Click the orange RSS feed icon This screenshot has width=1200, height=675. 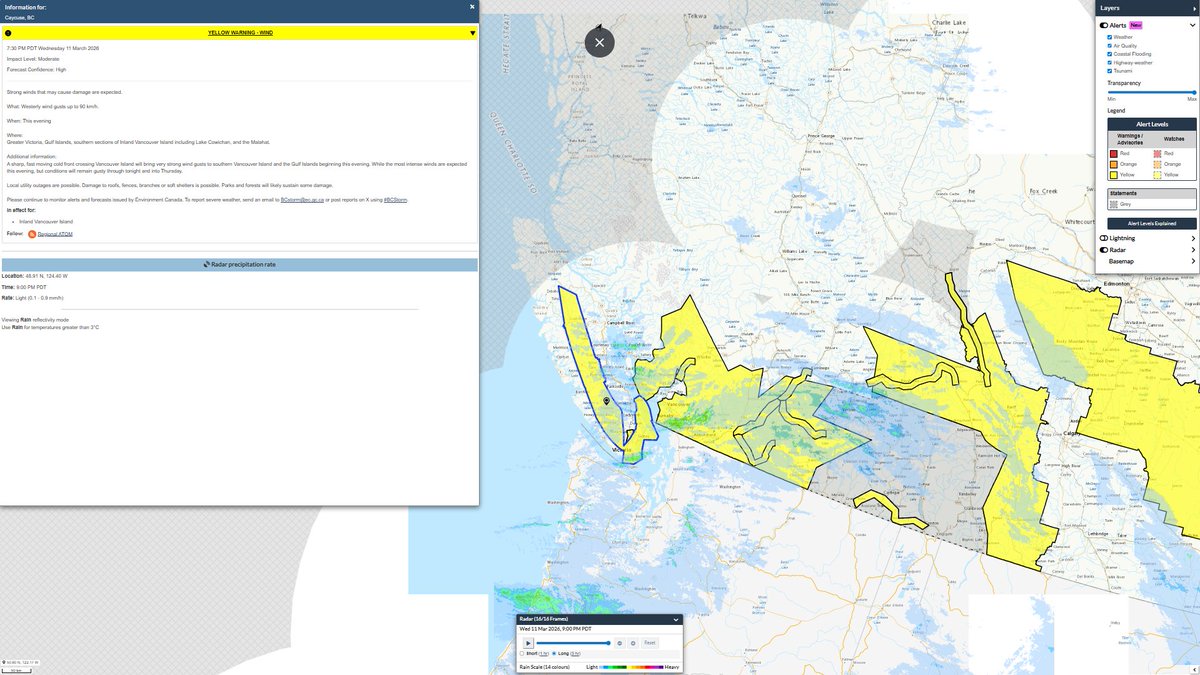click(x=32, y=233)
